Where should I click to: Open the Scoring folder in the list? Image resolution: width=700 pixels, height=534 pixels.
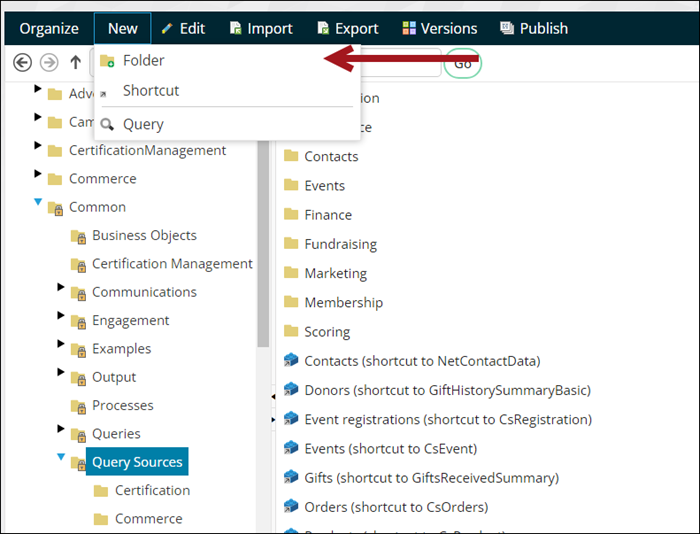tap(327, 332)
